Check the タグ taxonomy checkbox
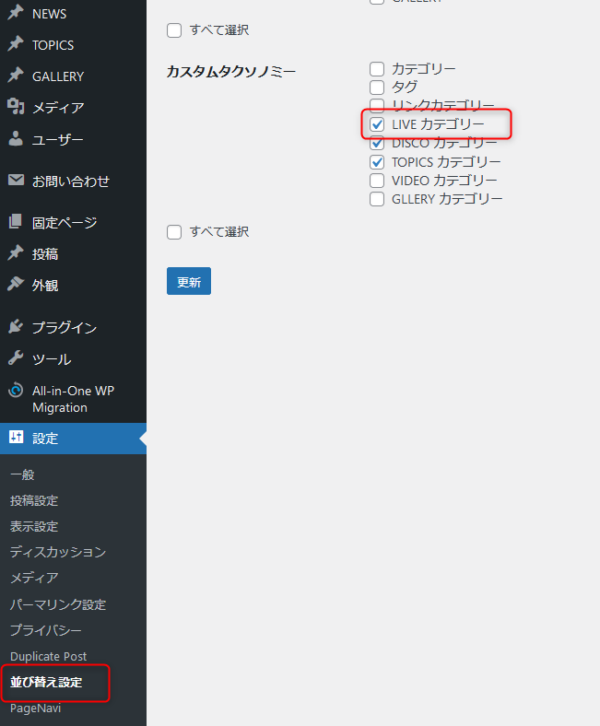Screen dimensions: 600x726 (377, 87)
